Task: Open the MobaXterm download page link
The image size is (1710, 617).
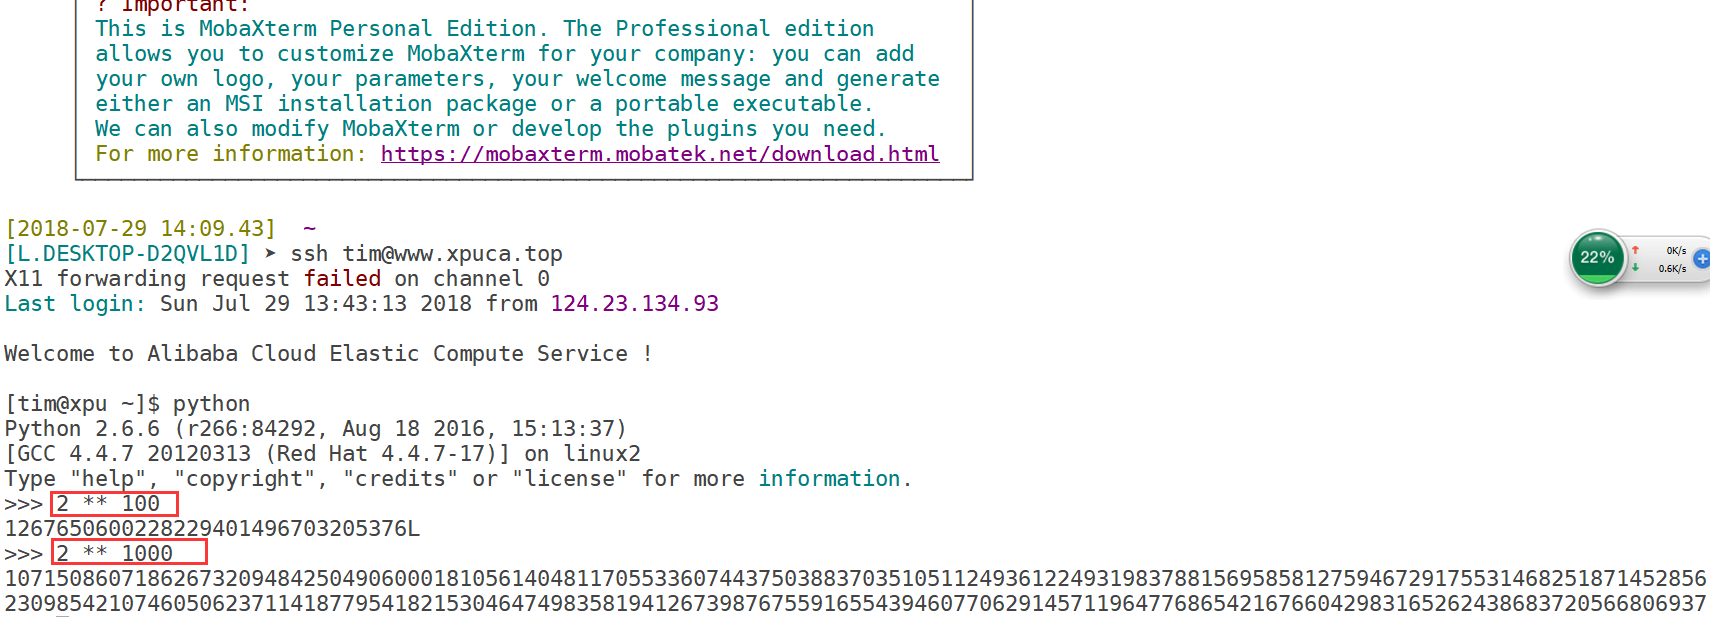Action: point(659,154)
